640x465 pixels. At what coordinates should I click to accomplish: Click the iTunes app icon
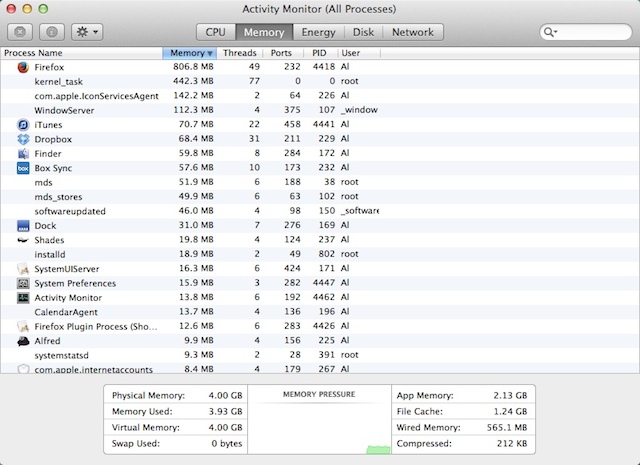[x=23, y=125]
